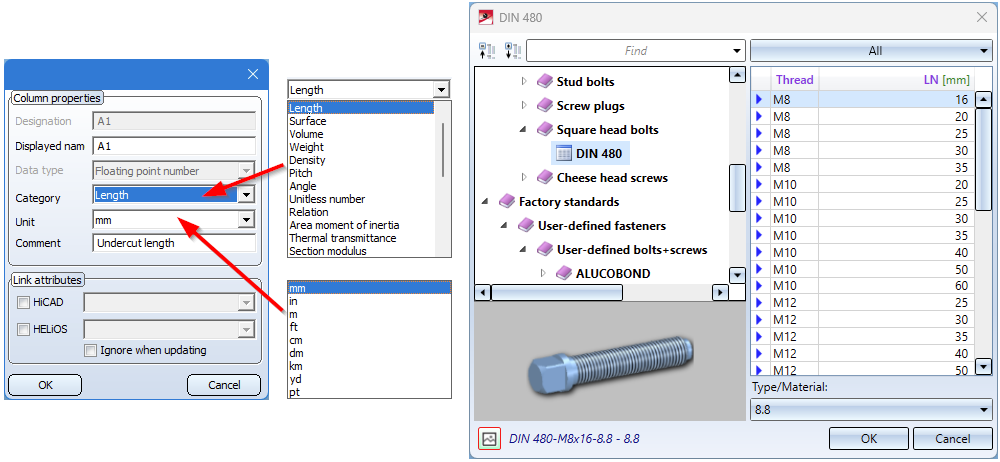
Task: Click OK in Column properties dialog
Action: coord(45,385)
